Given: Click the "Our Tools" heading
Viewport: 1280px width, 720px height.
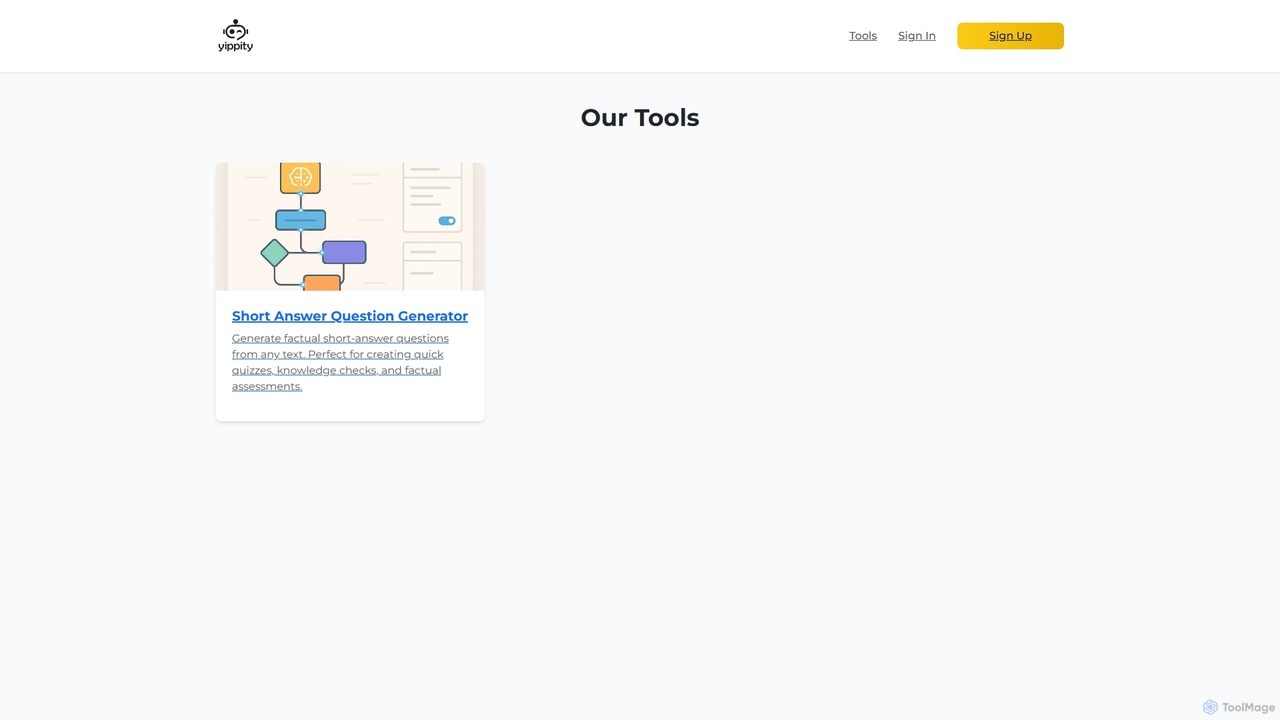Looking at the screenshot, I should pos(640,118).
